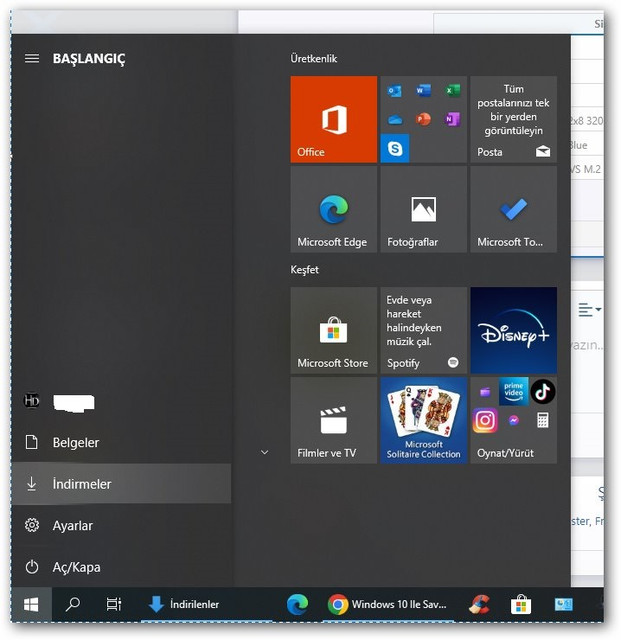
Task: Launch Microsoft Edge tile
Action: pyautogui.click(x=334, y=209)
